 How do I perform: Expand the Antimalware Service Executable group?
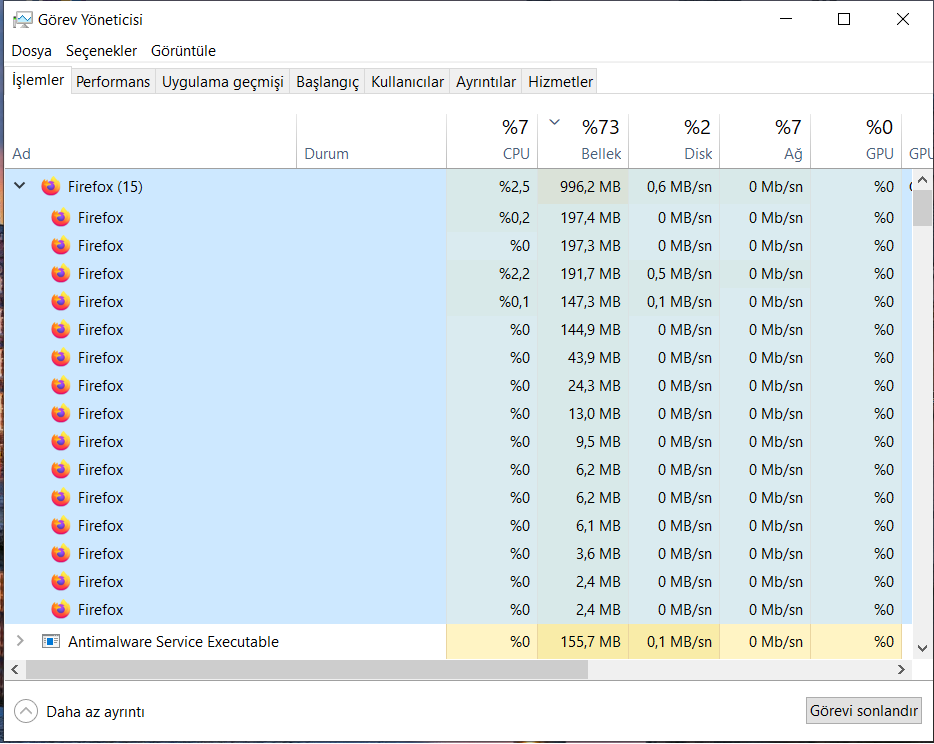point(20,642)
